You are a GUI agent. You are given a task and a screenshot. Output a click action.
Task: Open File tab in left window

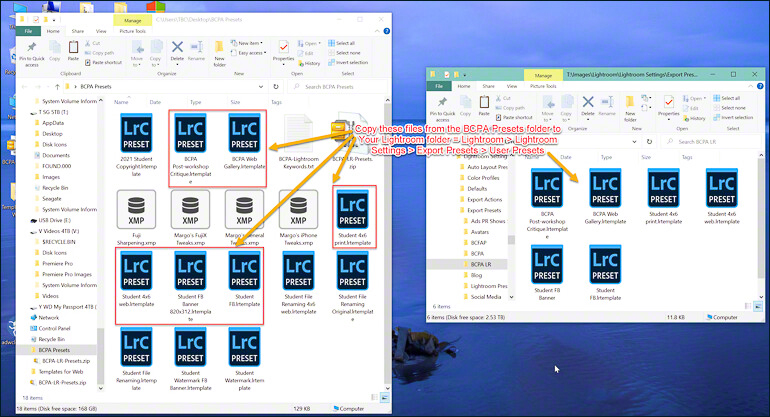tap(28, 31)
